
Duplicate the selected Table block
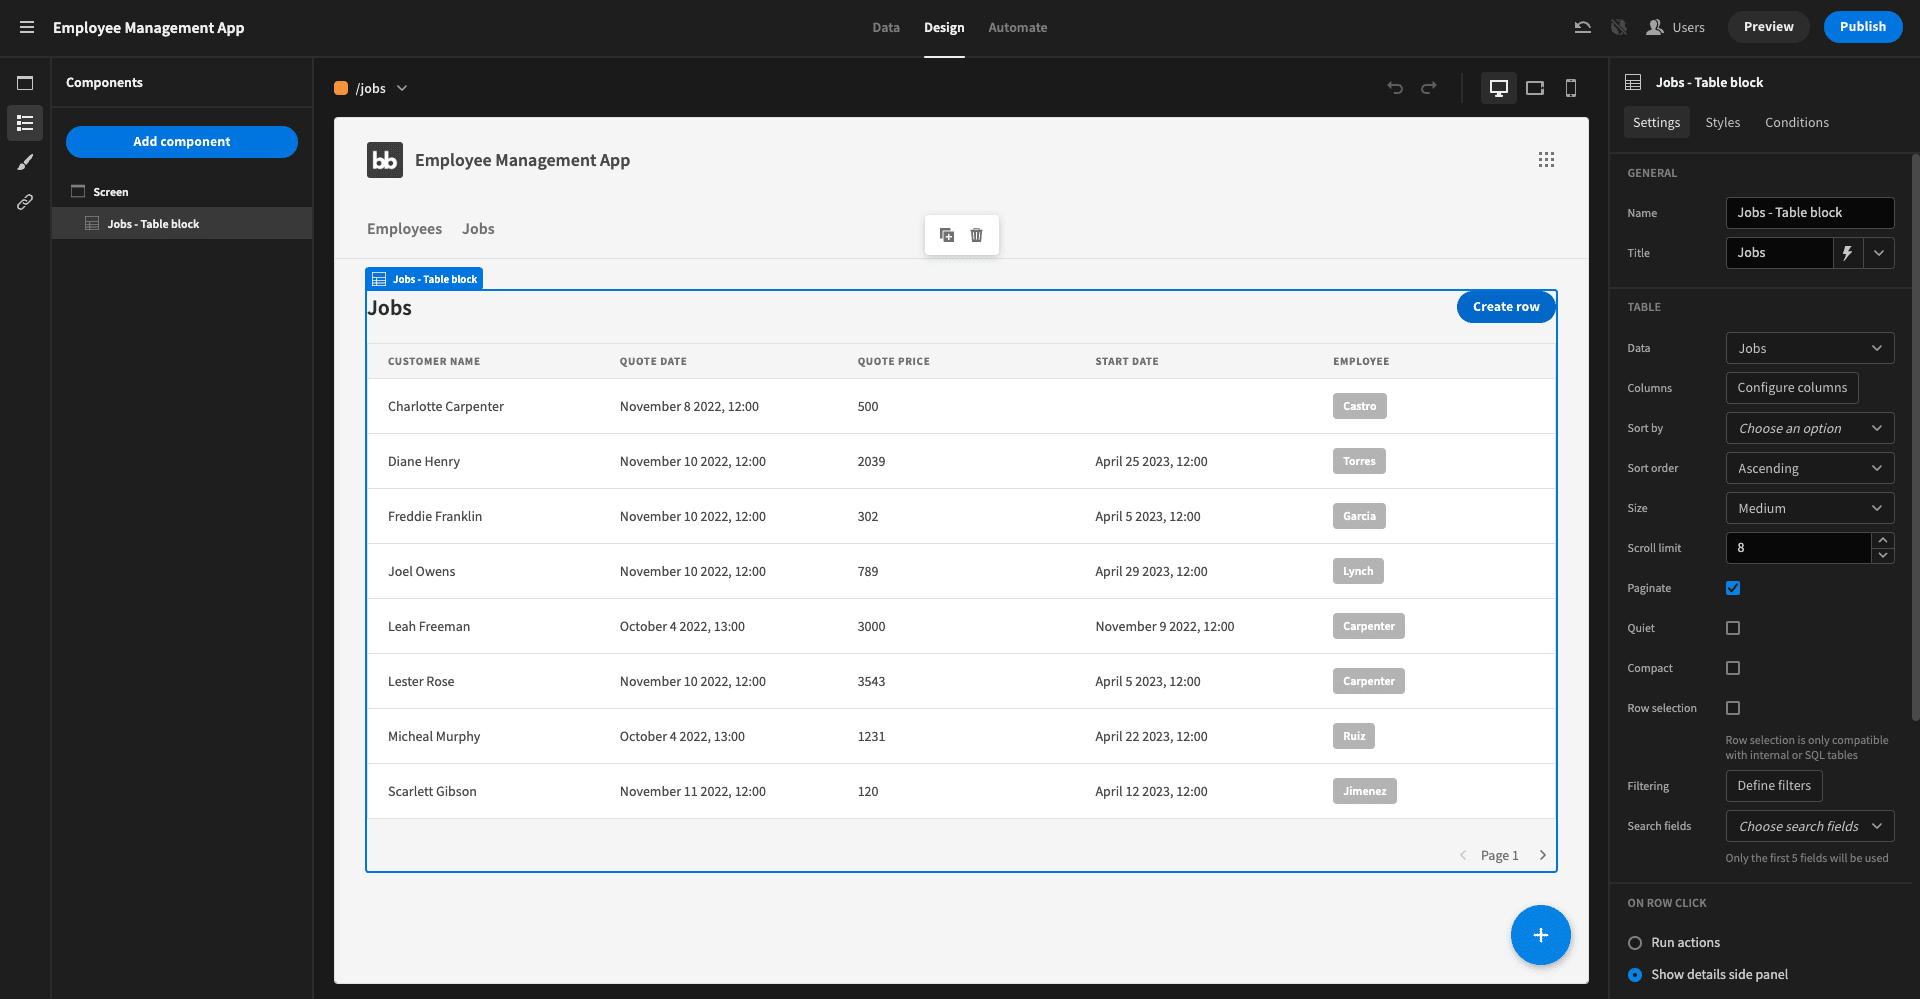(947, 235)
